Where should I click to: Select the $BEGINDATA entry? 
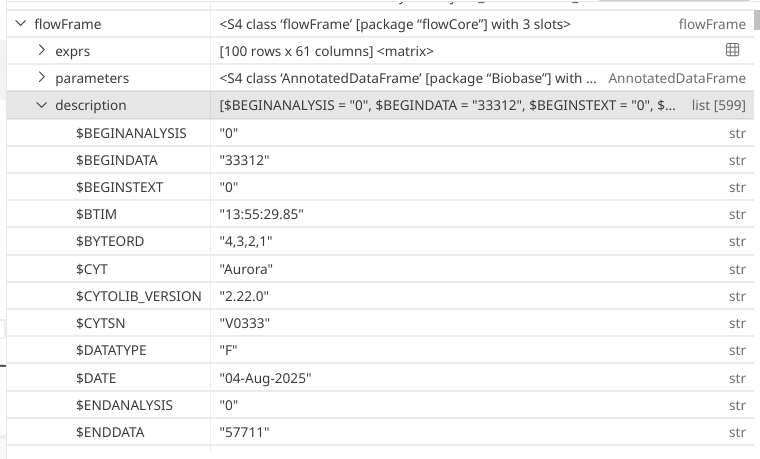tap(116, 160)
